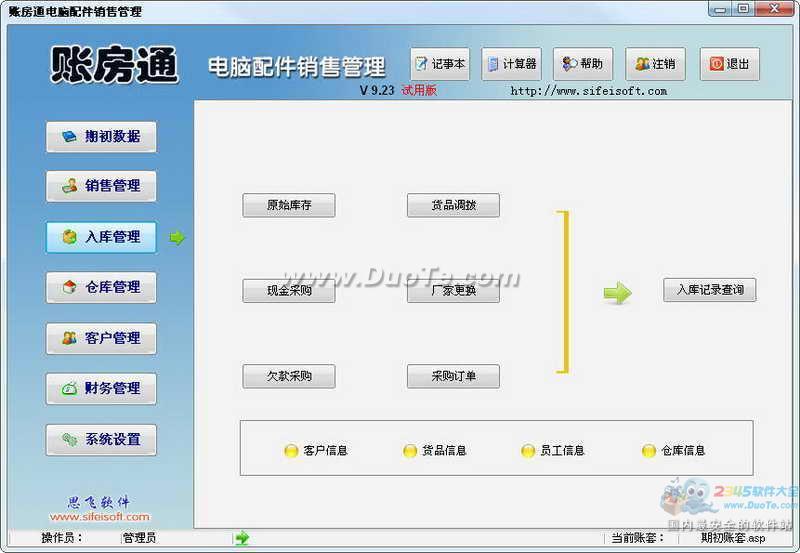
Task: Open the 采购订单 button
Action: (x=453, y=376)
